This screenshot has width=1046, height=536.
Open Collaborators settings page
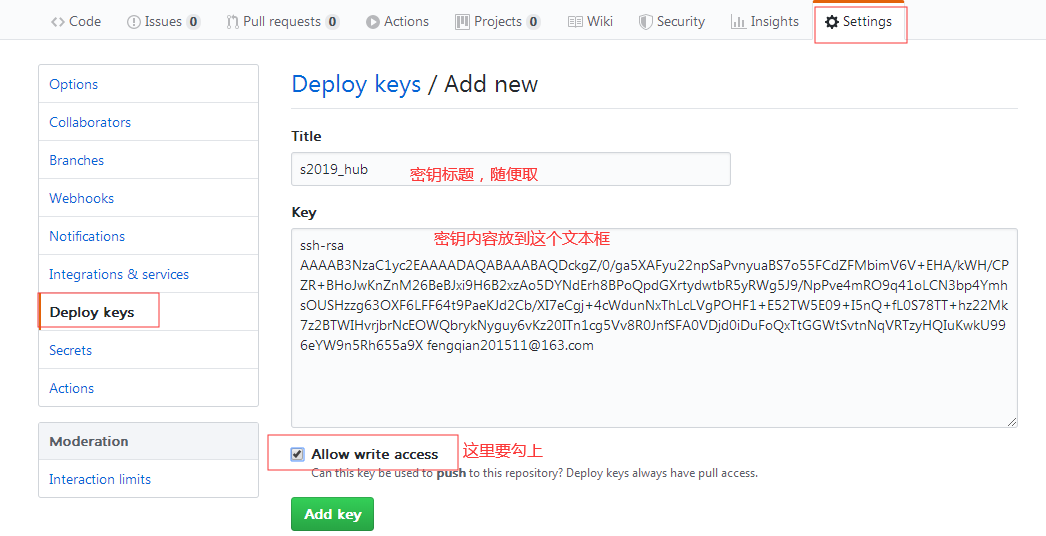tap(148, 122)
